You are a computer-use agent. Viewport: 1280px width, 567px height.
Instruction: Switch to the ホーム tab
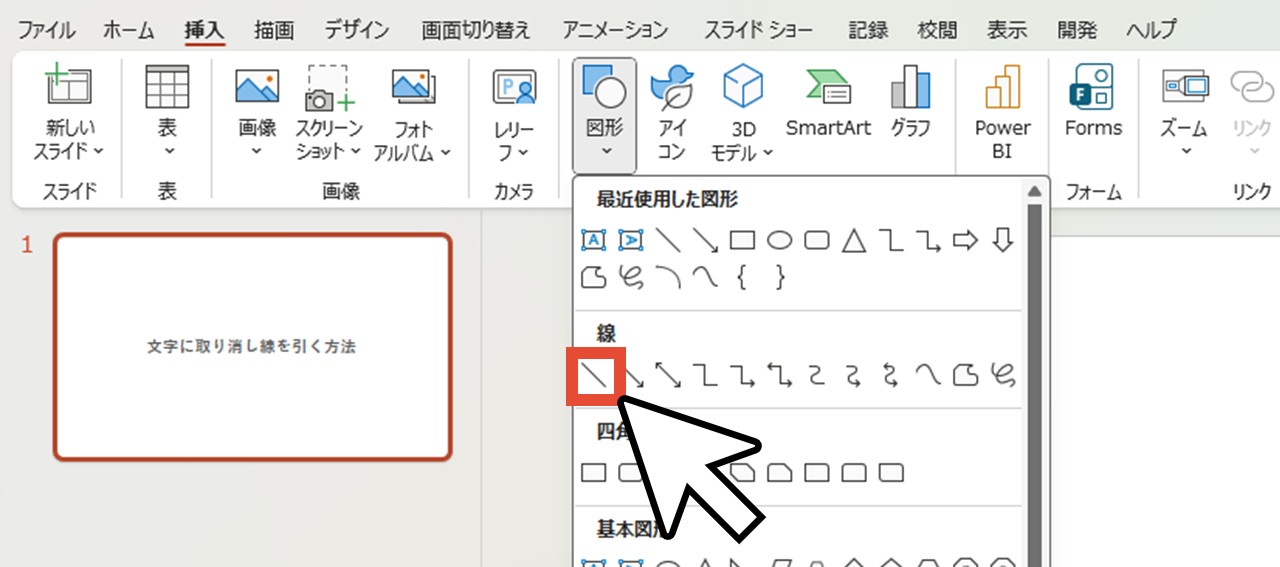[x=129, y=30]
